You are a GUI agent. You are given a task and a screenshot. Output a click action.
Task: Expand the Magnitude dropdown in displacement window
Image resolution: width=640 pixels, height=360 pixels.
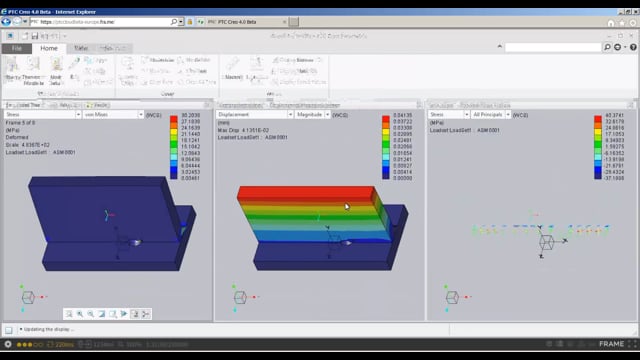(313, 115)
